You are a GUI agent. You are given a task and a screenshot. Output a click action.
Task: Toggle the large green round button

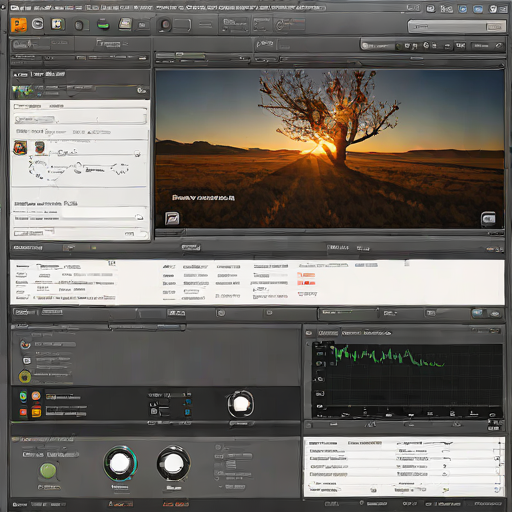coord(48,471)
